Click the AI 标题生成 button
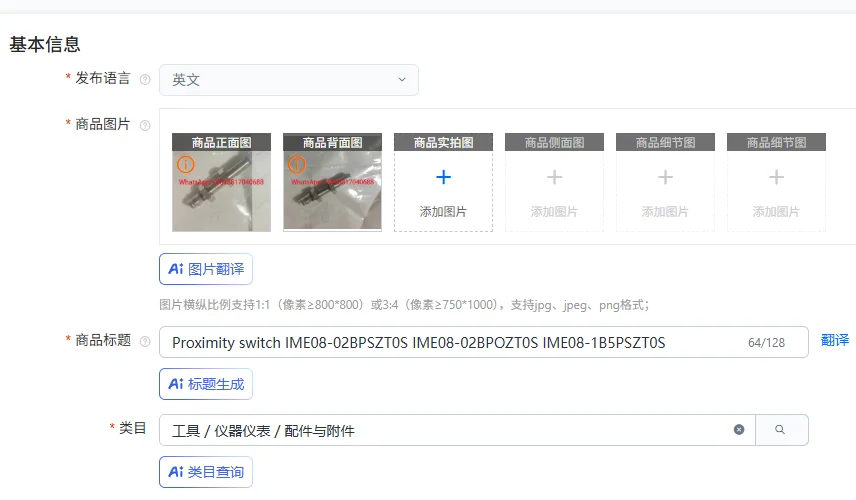This screenshot has height=500, width=856. click(206, 384)
